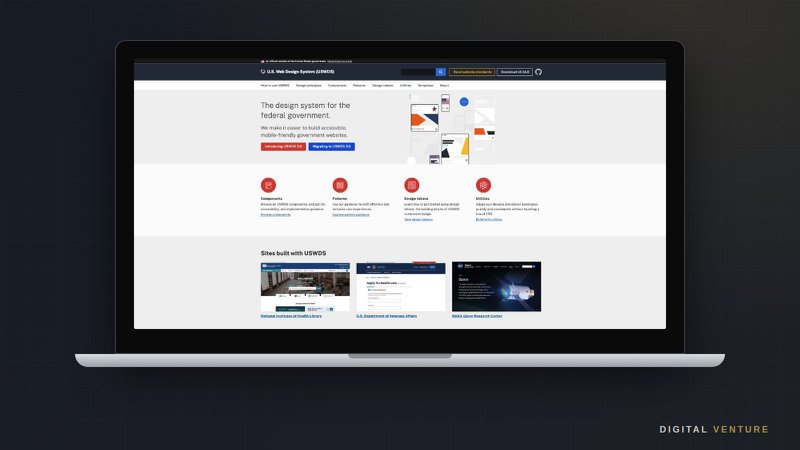Click the "Sites built with USWDS" heading
The image size is (800, 450).
point(293,253)
